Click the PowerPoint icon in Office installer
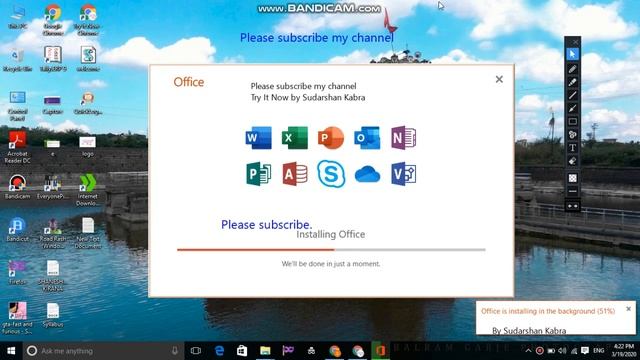This screenshot has width=640, height=360. [331, 138]
